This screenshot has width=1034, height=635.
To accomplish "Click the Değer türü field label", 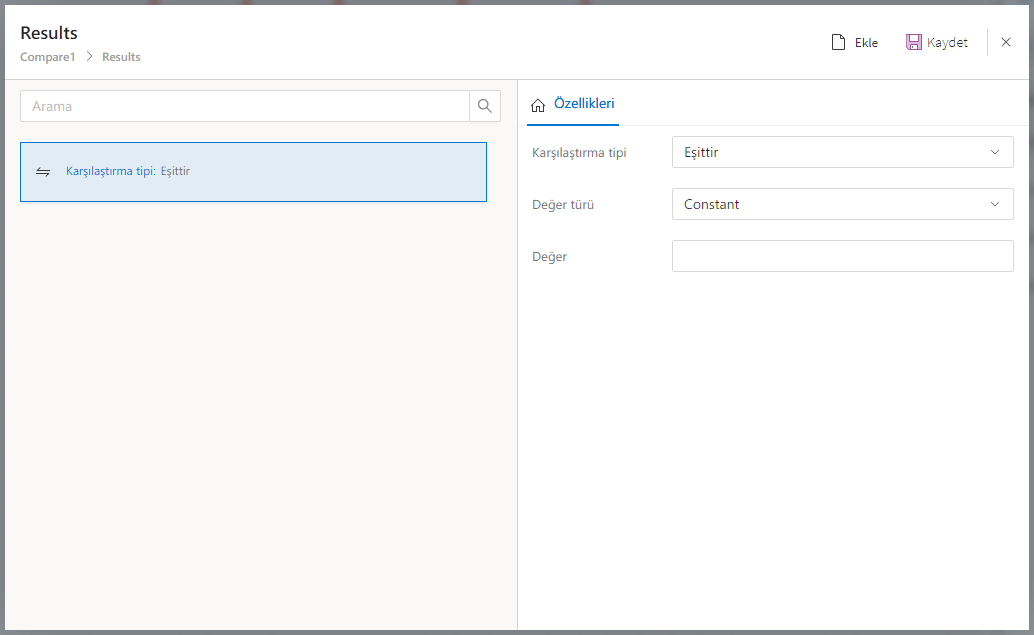I will pyautogui.click(x=563, y=205).
